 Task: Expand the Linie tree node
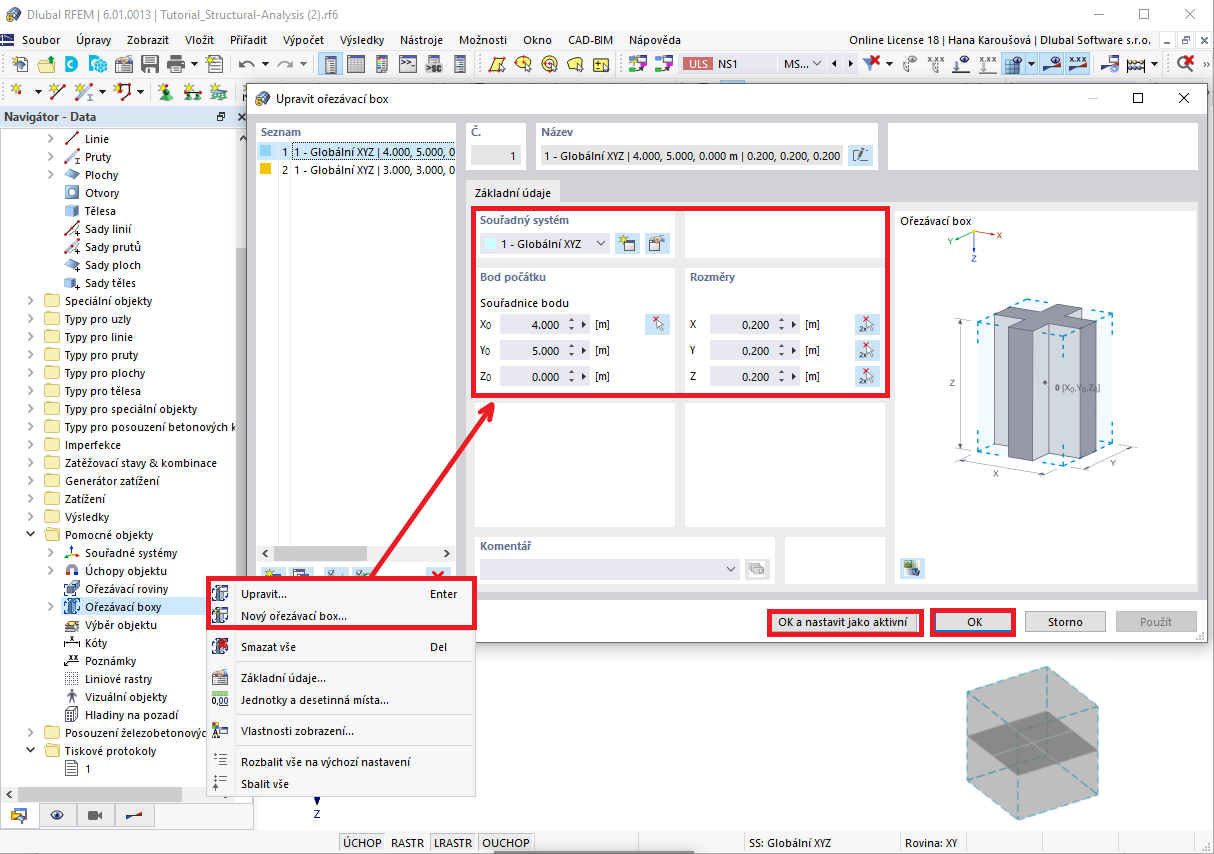click(51, 139)
